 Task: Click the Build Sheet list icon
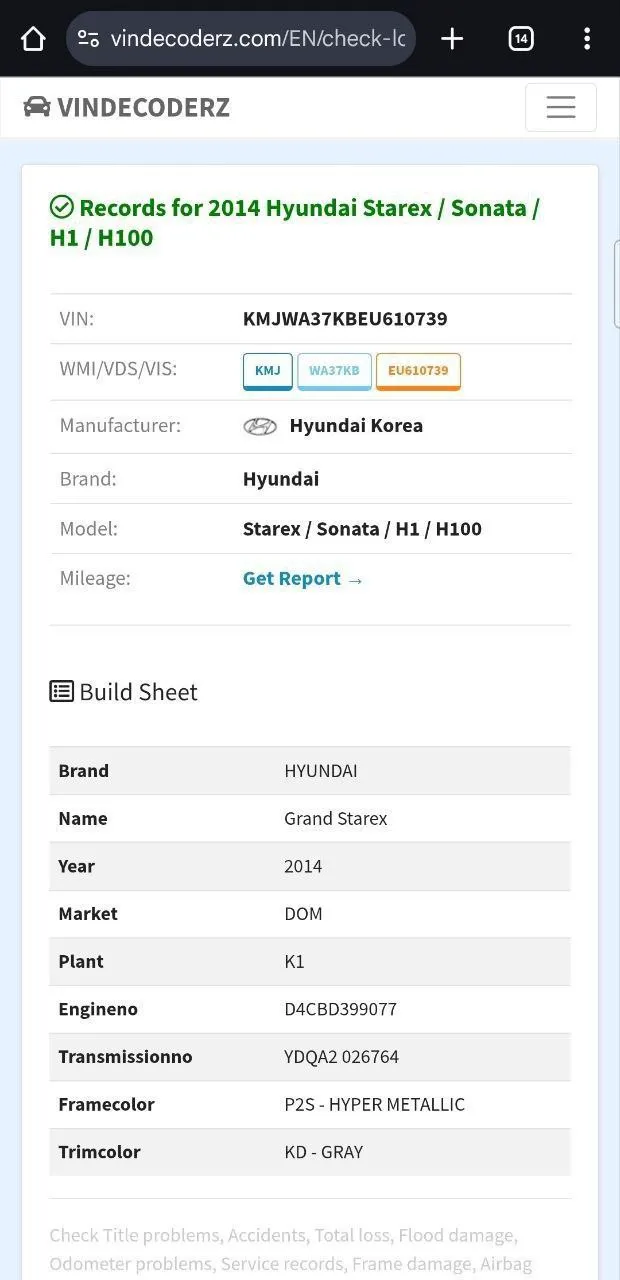[62, 691]
